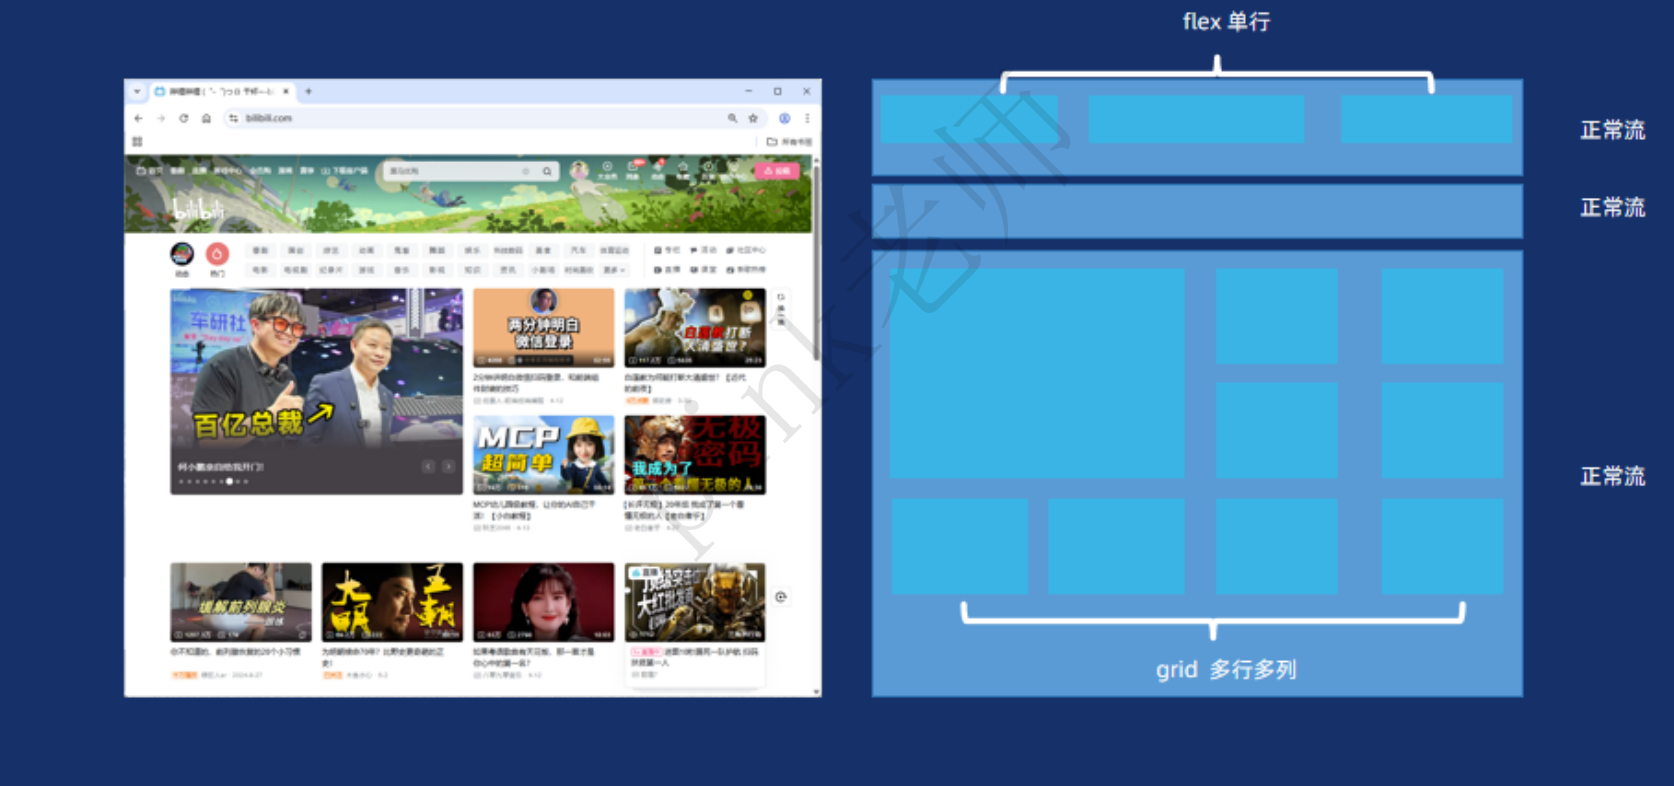1674x786 pixels.
Task: Close the bilibili browser tab
Action: tap(286, 91)
